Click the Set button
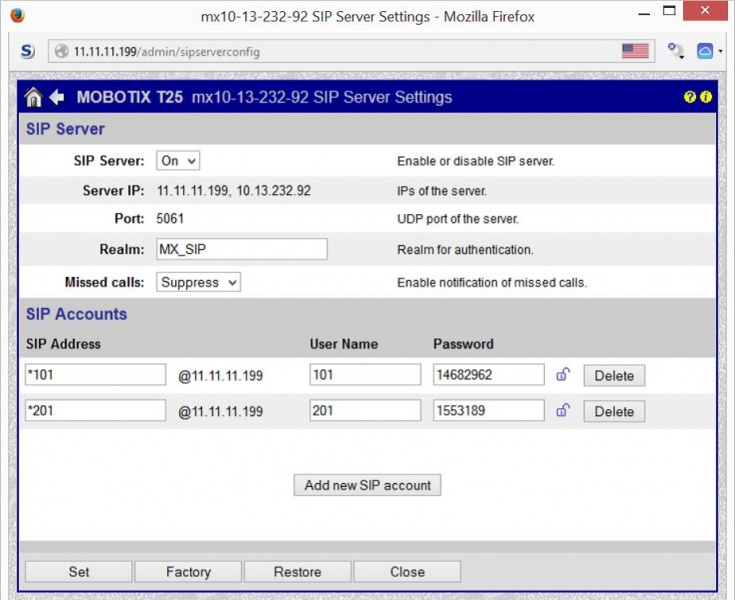Viewport: 735px width, 600px height. [x=79, y=571]
